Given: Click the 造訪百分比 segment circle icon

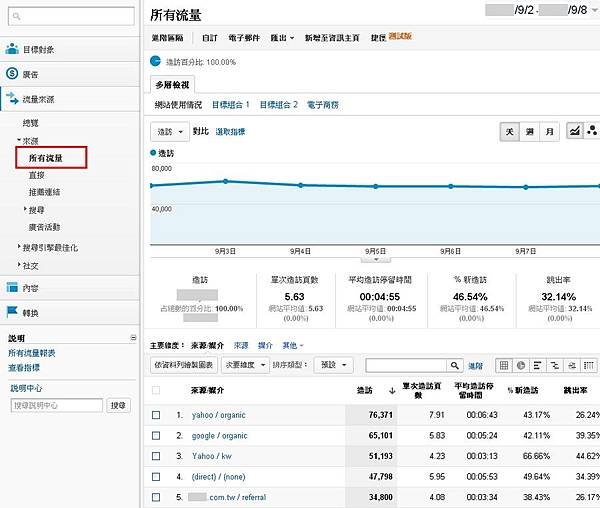Looking at the screenshot, I should coord(155,61).
